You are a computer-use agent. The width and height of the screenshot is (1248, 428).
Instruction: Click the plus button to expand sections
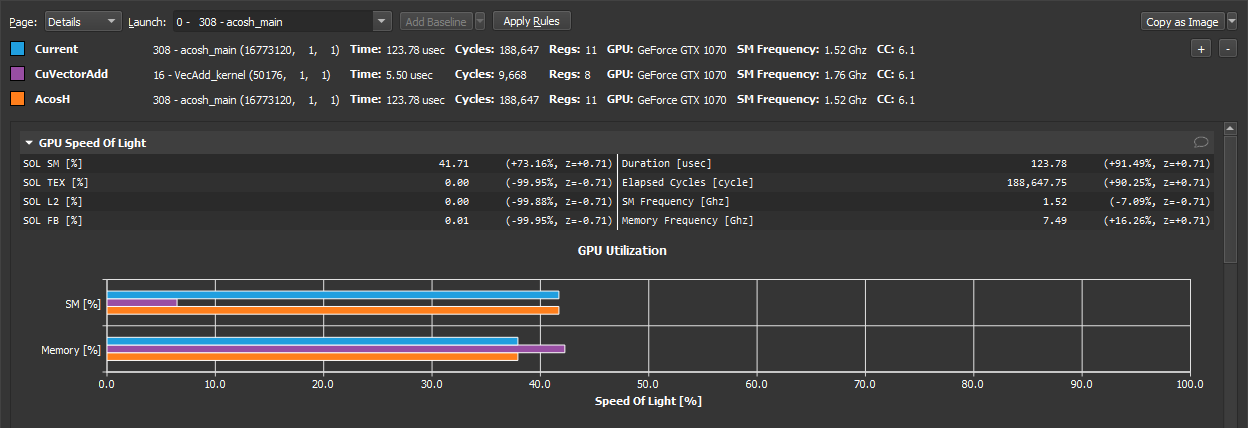tap(1201, 49)
